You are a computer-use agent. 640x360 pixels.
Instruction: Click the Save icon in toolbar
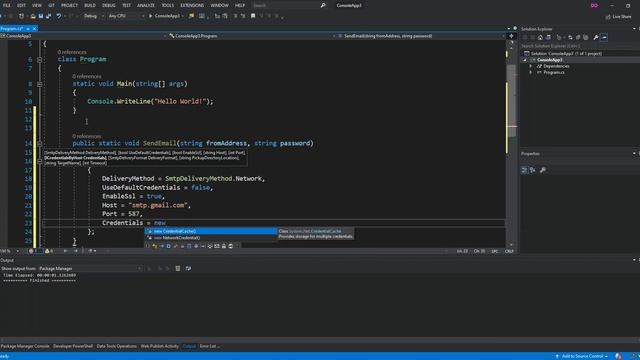41,16
